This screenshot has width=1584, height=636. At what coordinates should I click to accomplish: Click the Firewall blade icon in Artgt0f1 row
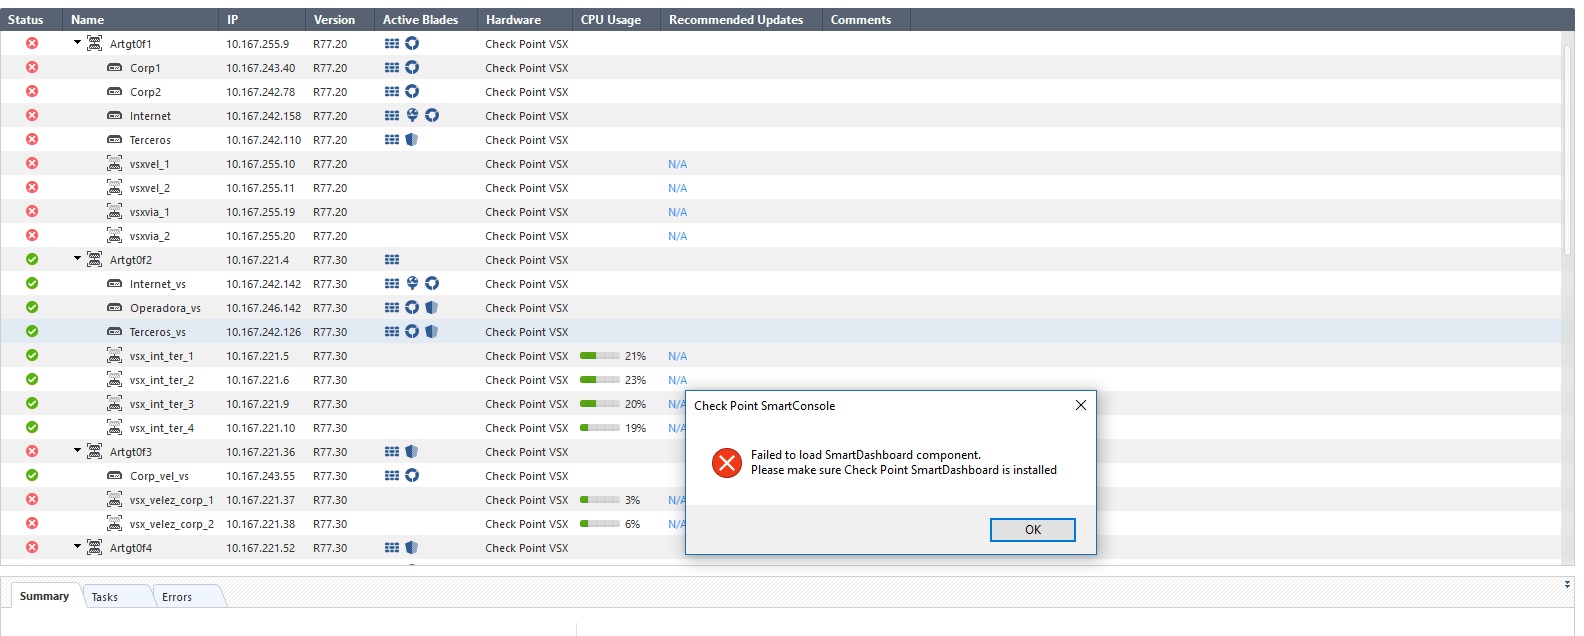tap(392, 43)
